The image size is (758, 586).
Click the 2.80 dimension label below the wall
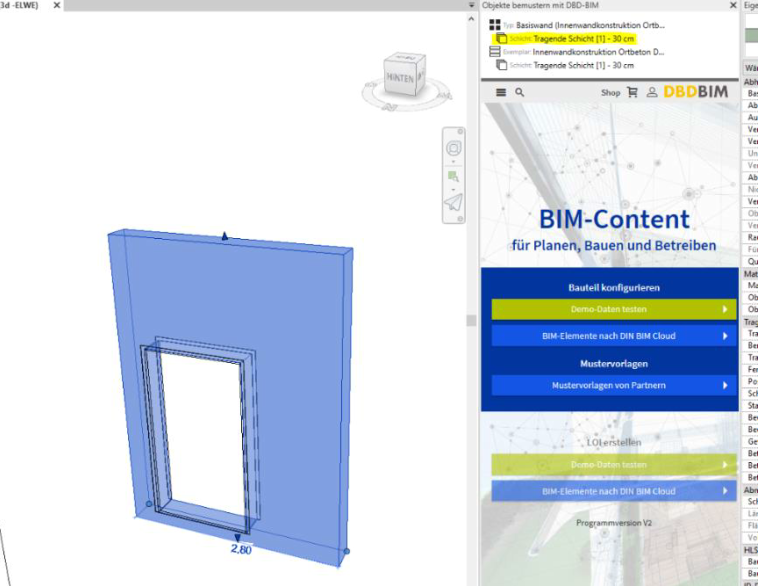(x=241, y=549)
